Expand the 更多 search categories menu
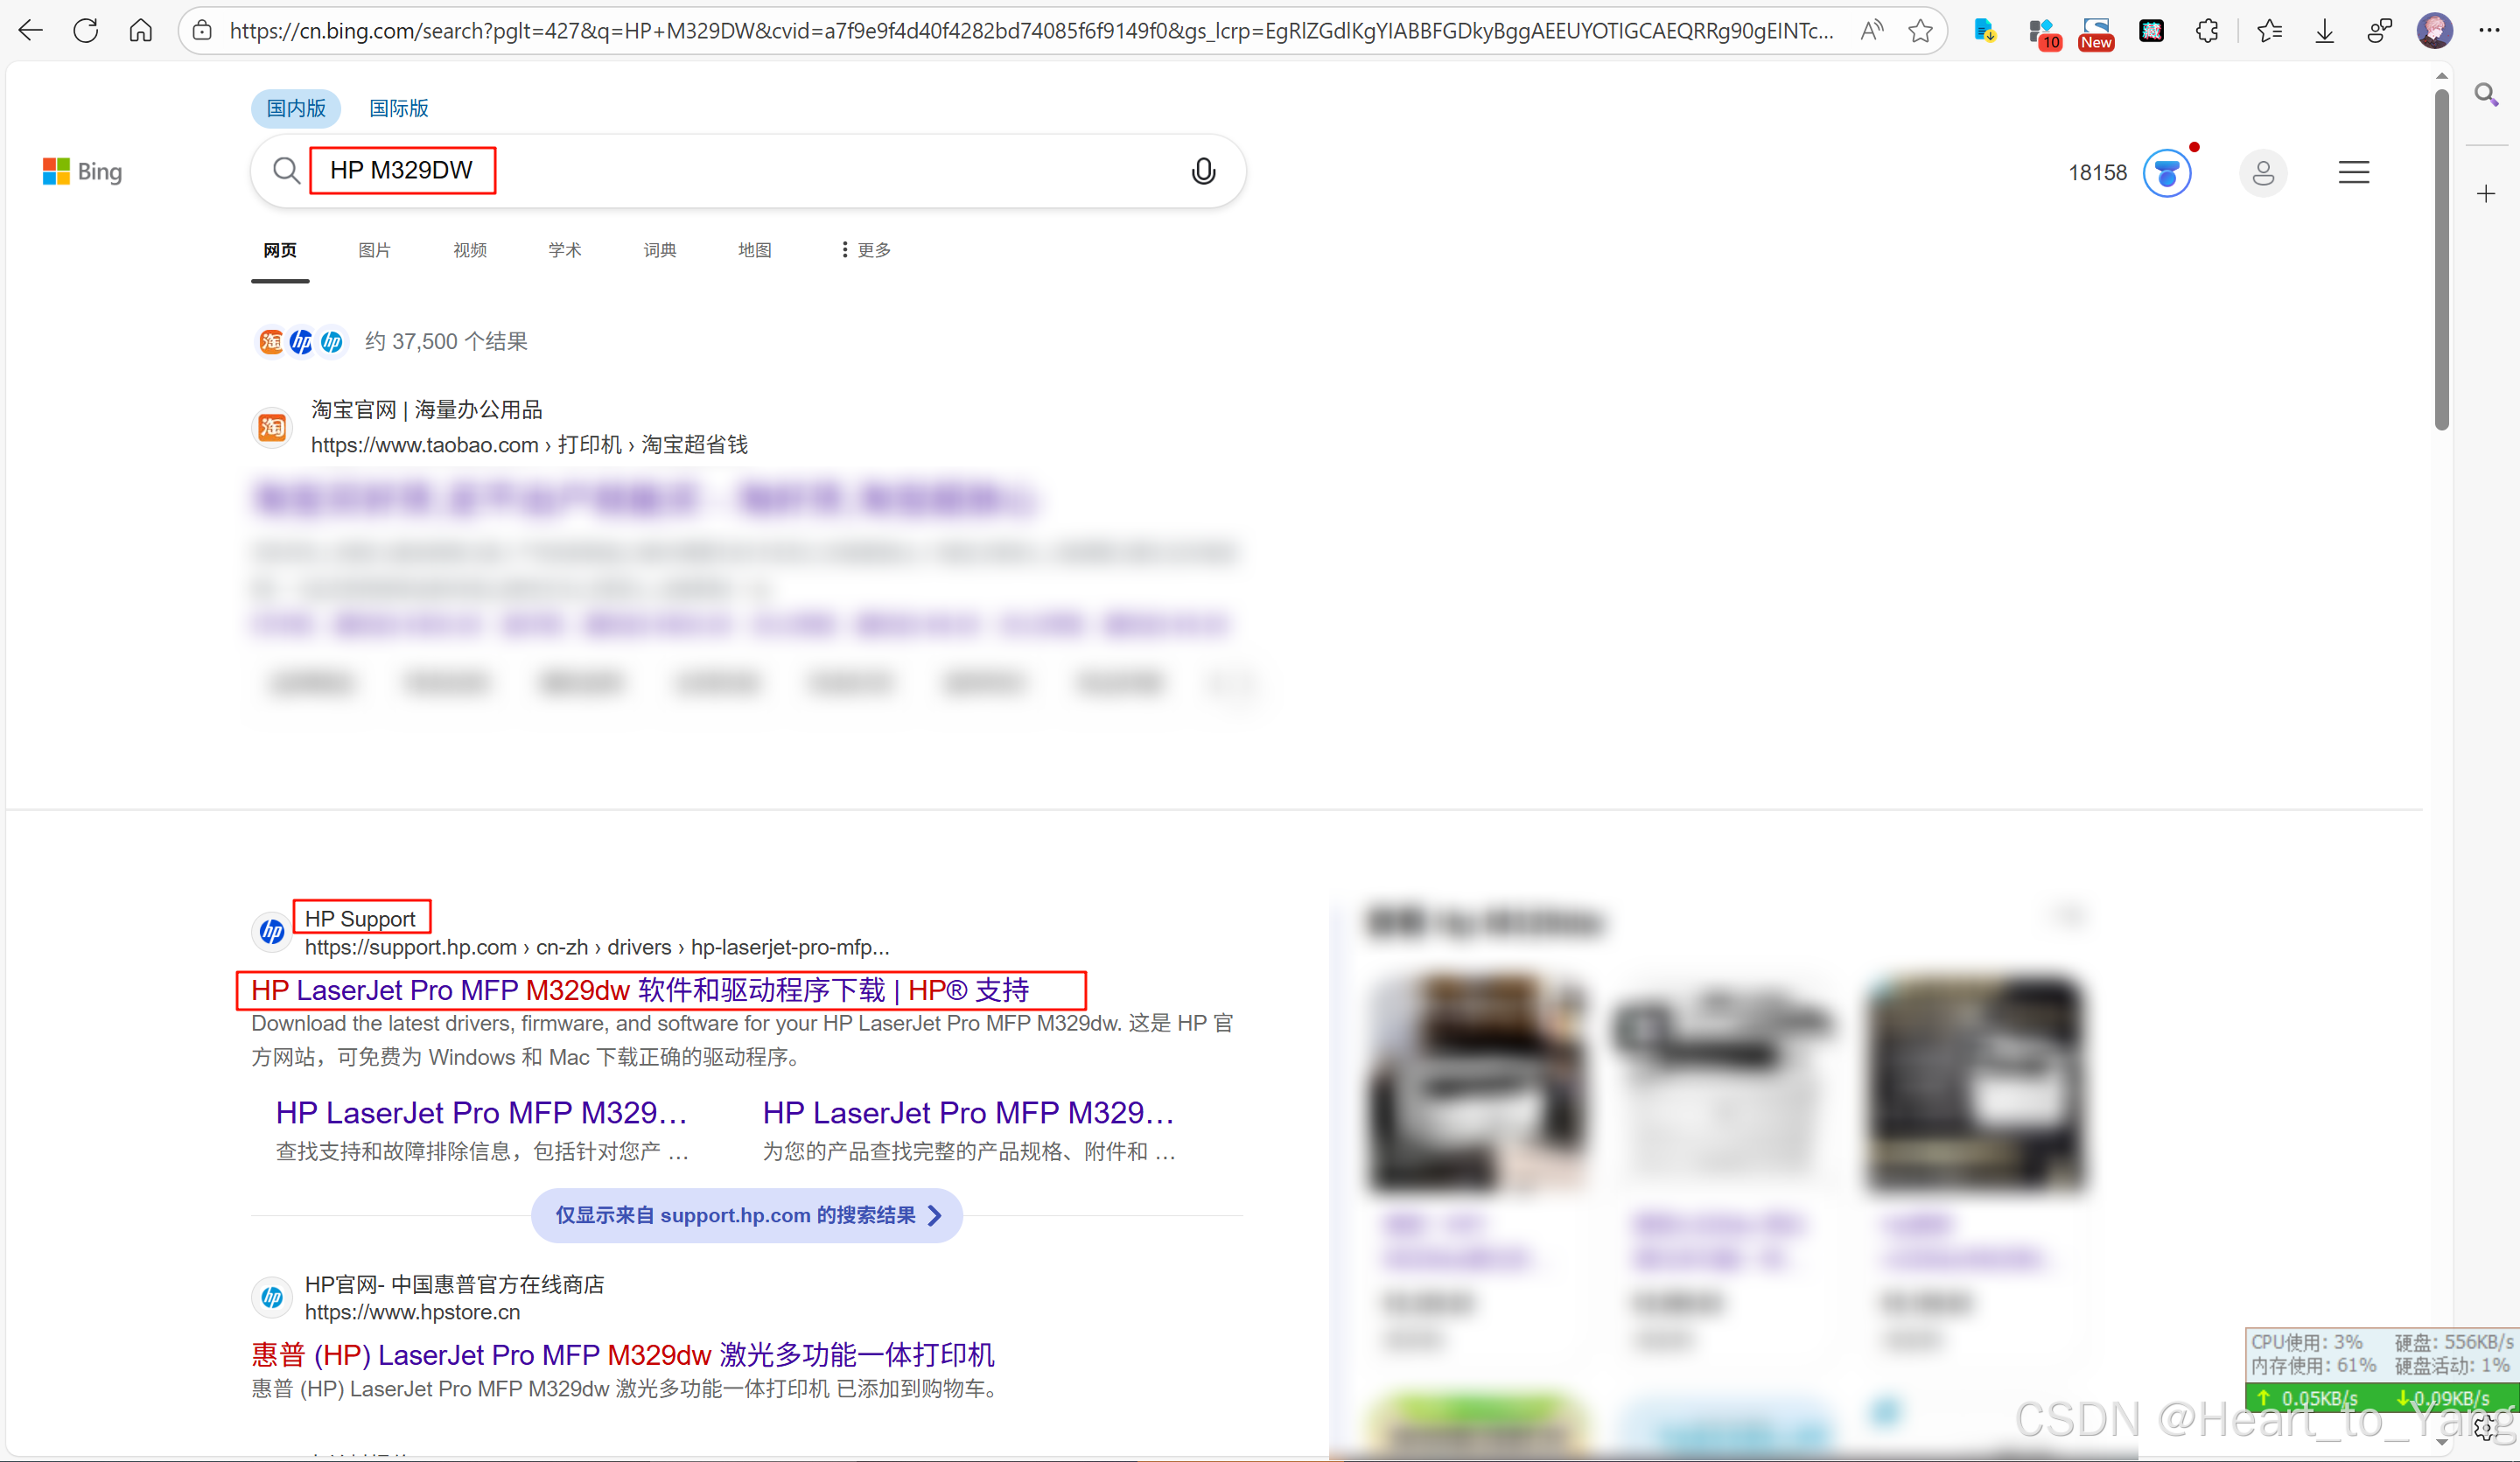The image size is (2520, 1462). [x=866, y=250]
